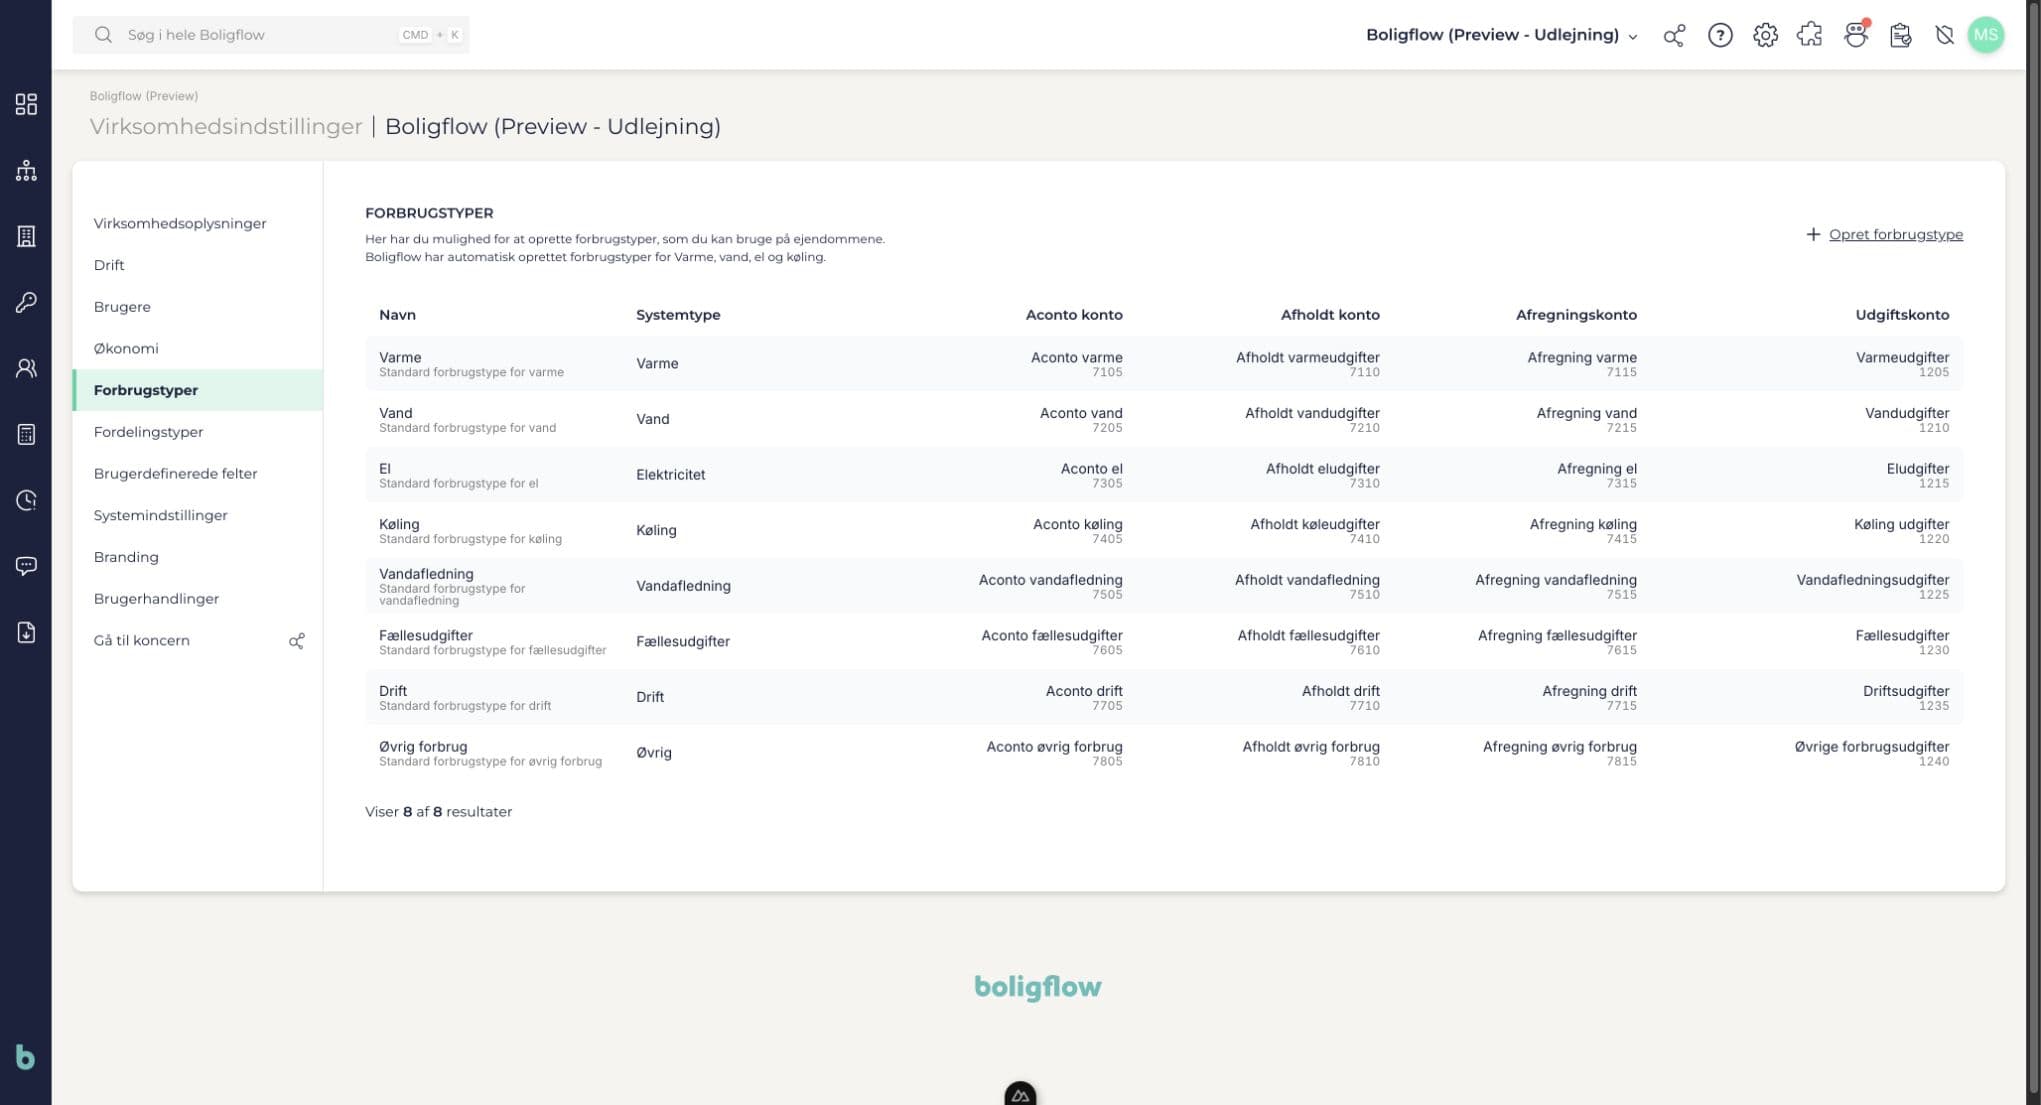
Task: Click the Boligflow 'b' logo in sidebar
Action: coord(25,1057)
